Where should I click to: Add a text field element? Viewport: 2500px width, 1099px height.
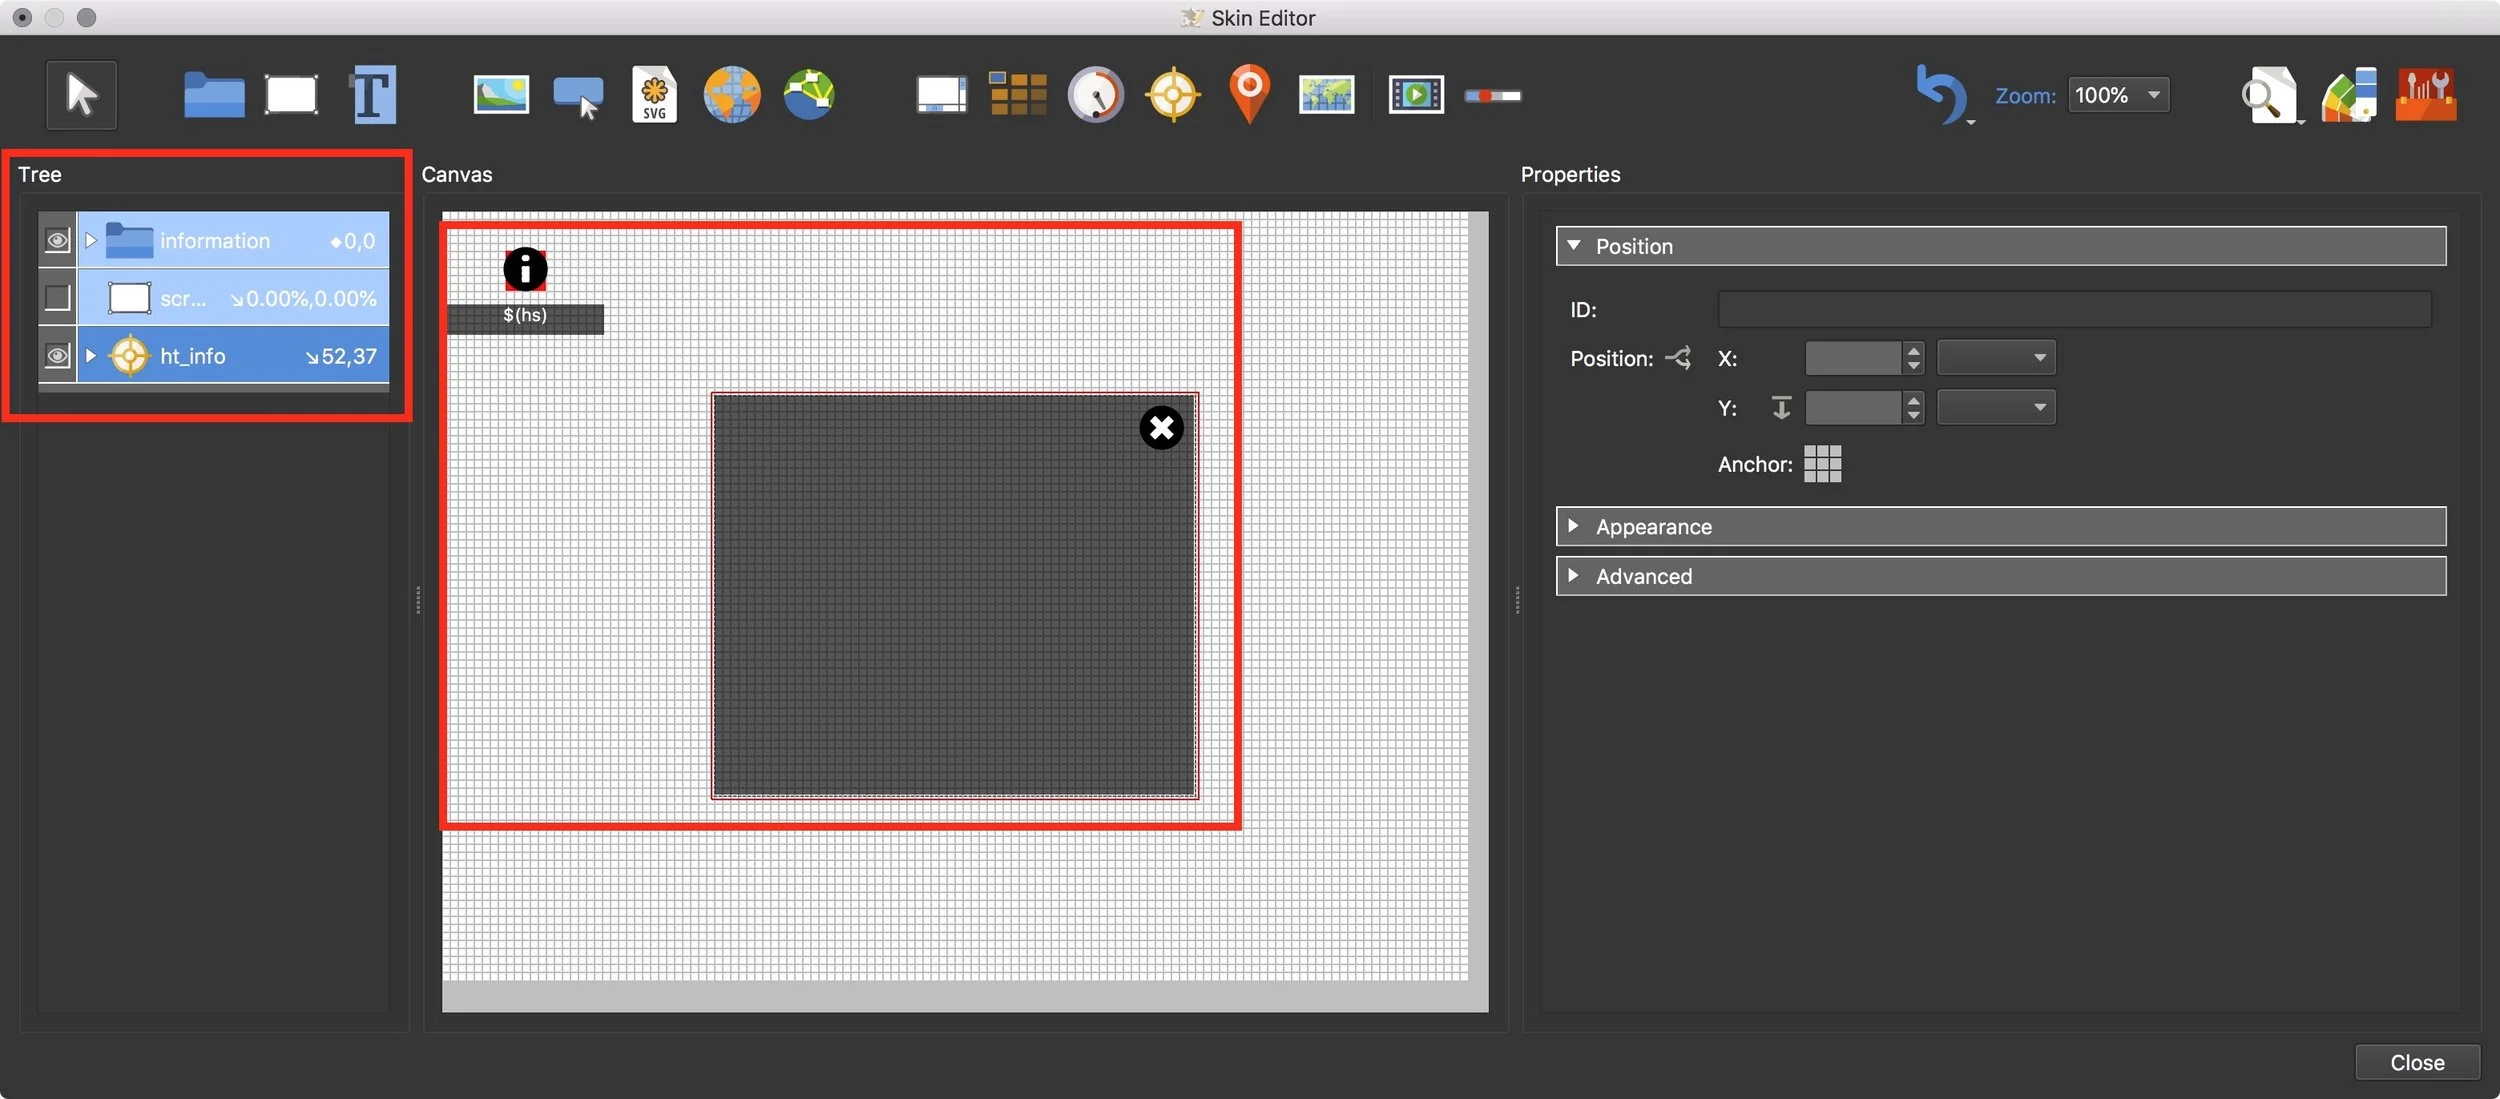tap(373, 96)
